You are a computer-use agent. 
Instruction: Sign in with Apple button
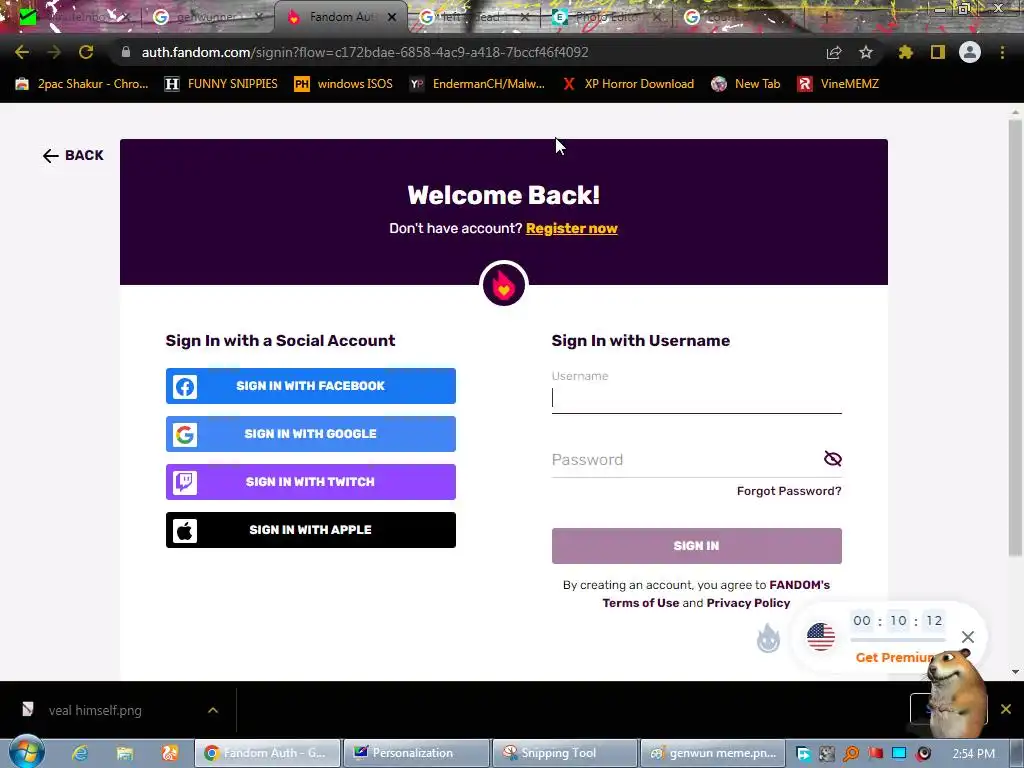click(x=311, y=530)
